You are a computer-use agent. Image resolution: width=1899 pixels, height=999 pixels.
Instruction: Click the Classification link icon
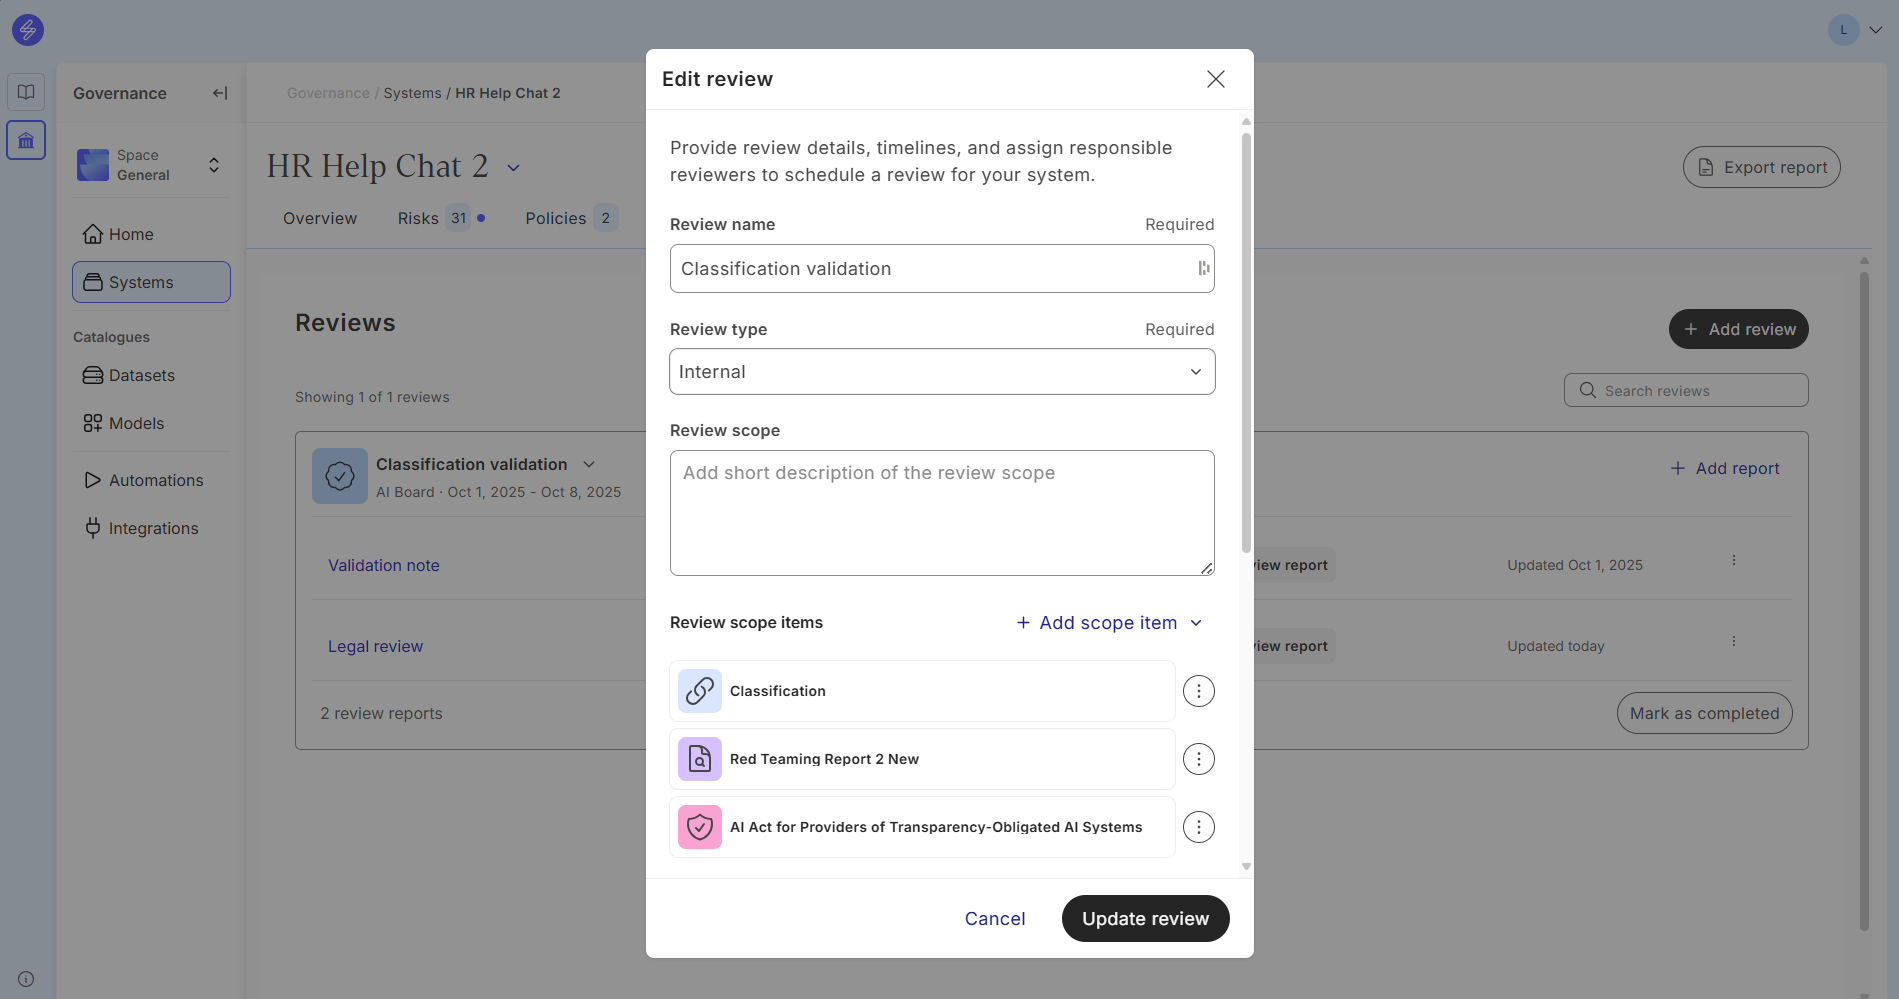tap(700, 691)
